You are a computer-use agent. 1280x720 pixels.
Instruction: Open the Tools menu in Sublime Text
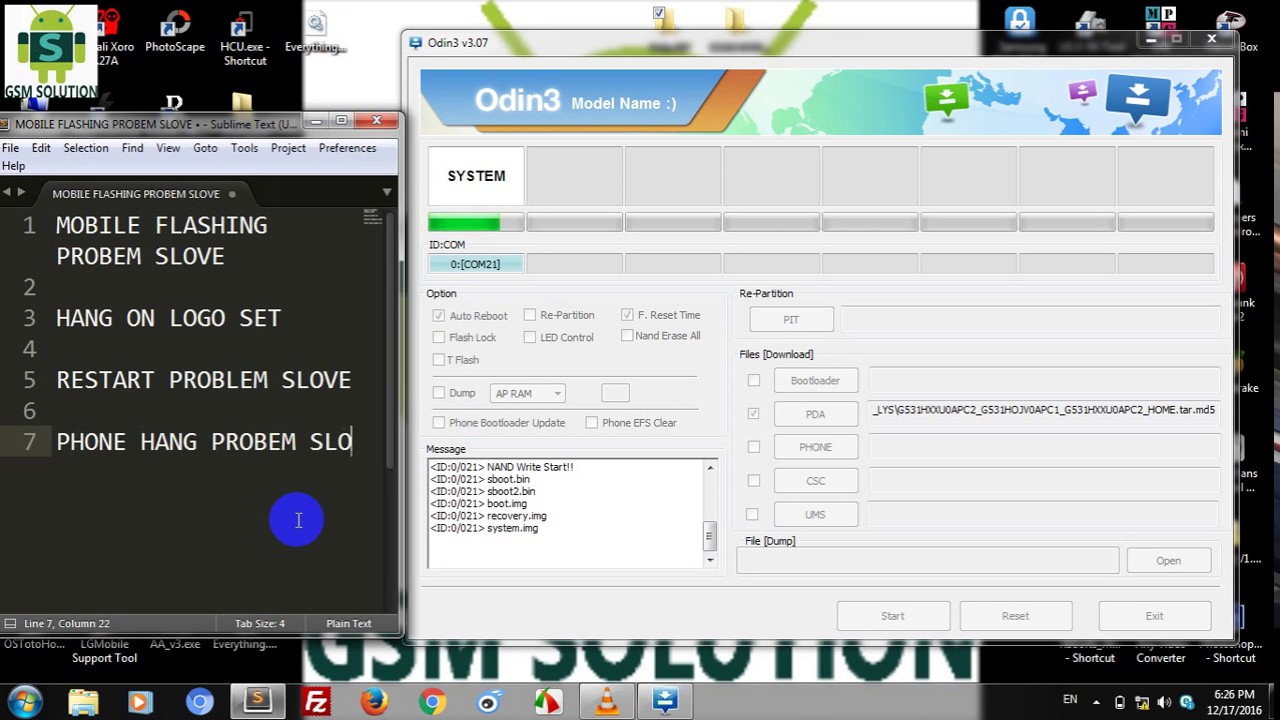pos(244,148)
